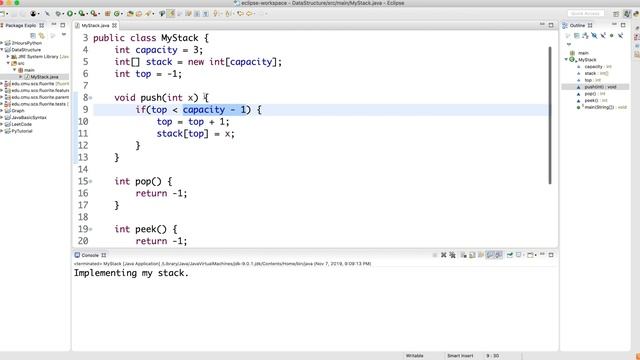Collapse the peek method fold on line 19
640x360 pixels.
(91, 229)
